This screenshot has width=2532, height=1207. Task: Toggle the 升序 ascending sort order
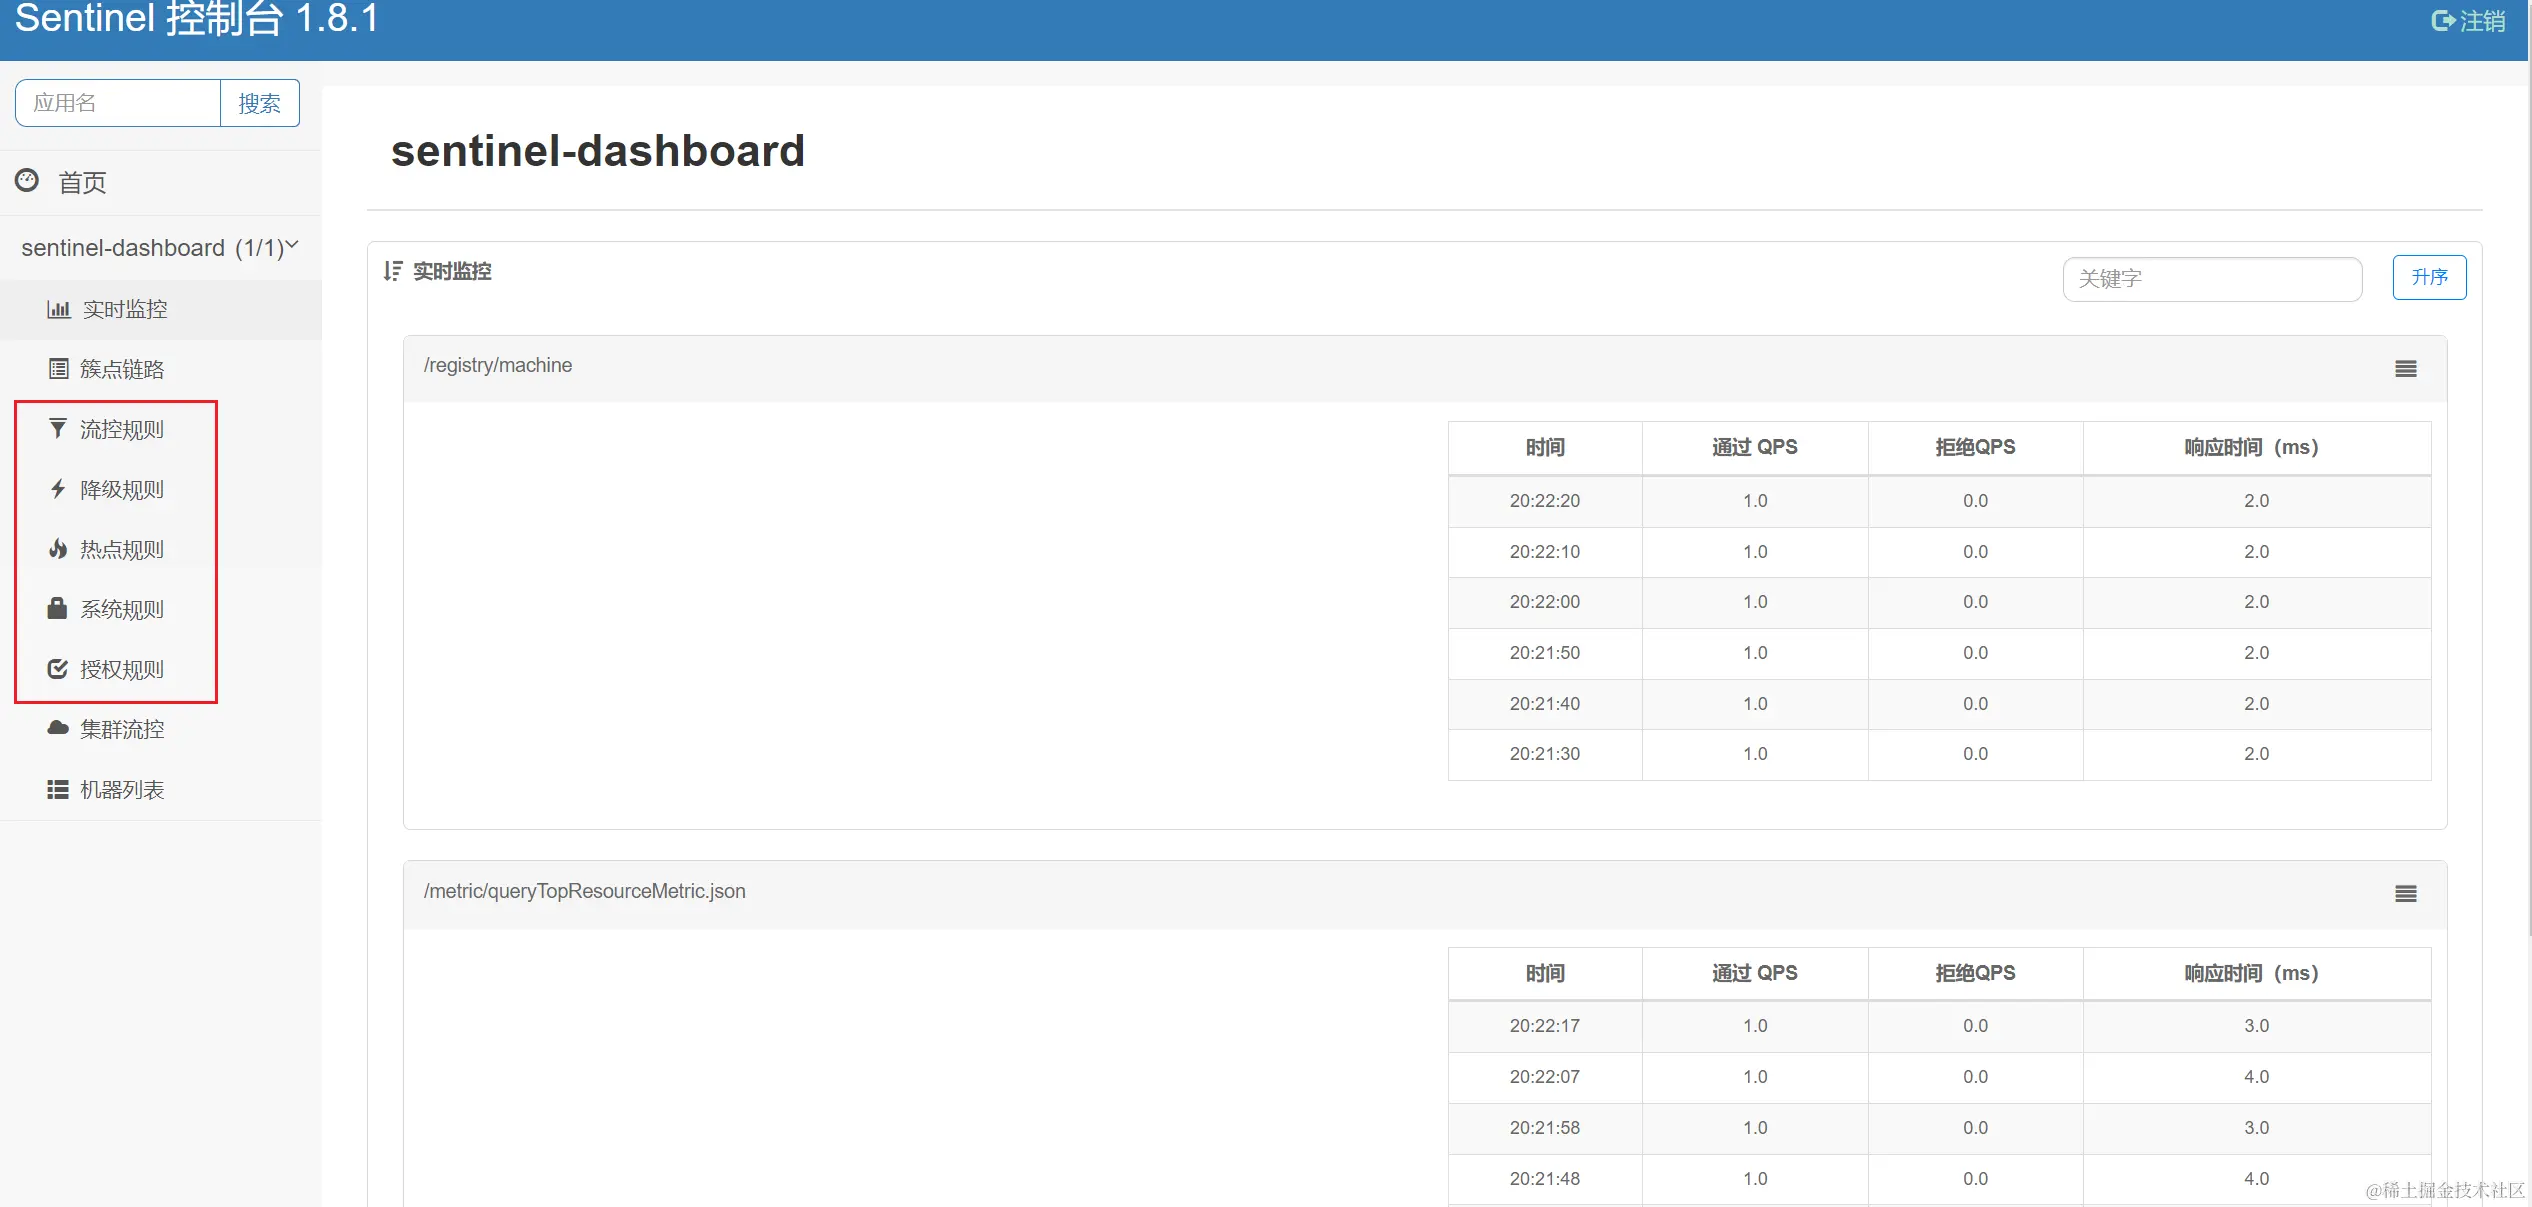click(x=2429, y=277)
